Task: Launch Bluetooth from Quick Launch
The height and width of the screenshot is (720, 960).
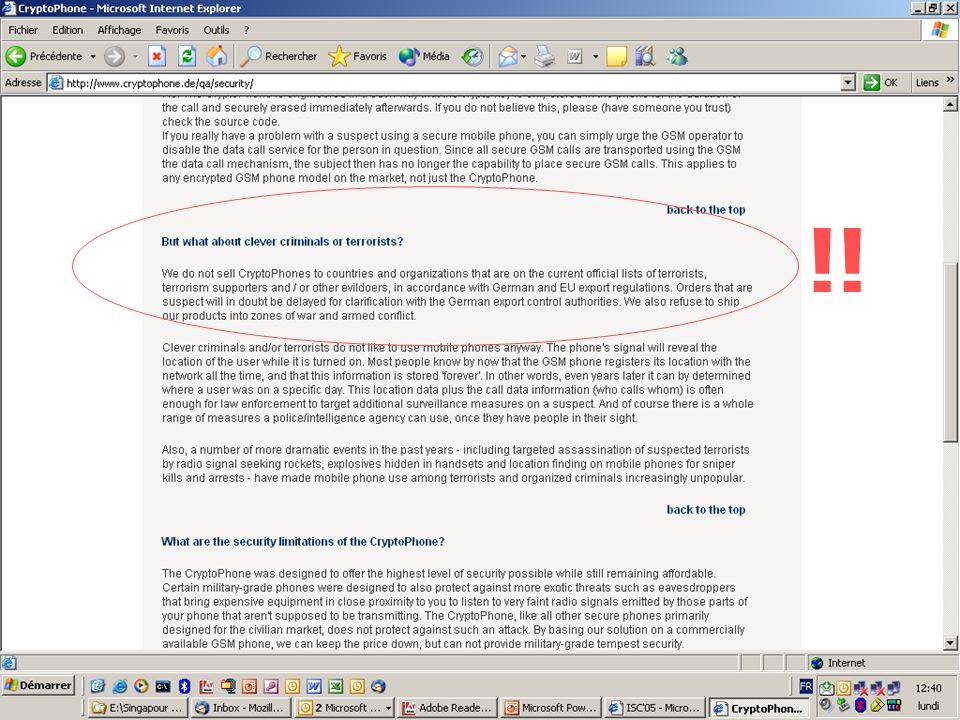Action: coord(184,686)
